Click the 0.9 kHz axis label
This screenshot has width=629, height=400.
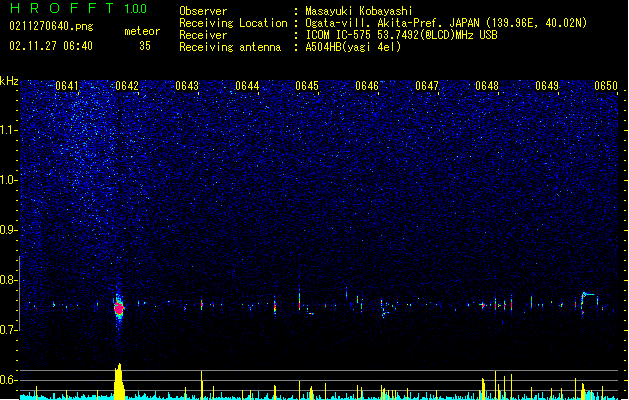click(x=8, y=230)
